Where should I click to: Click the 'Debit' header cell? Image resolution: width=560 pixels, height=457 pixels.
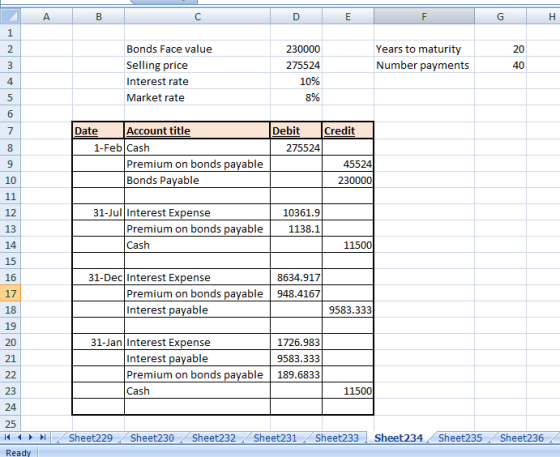tap(296, 131)
